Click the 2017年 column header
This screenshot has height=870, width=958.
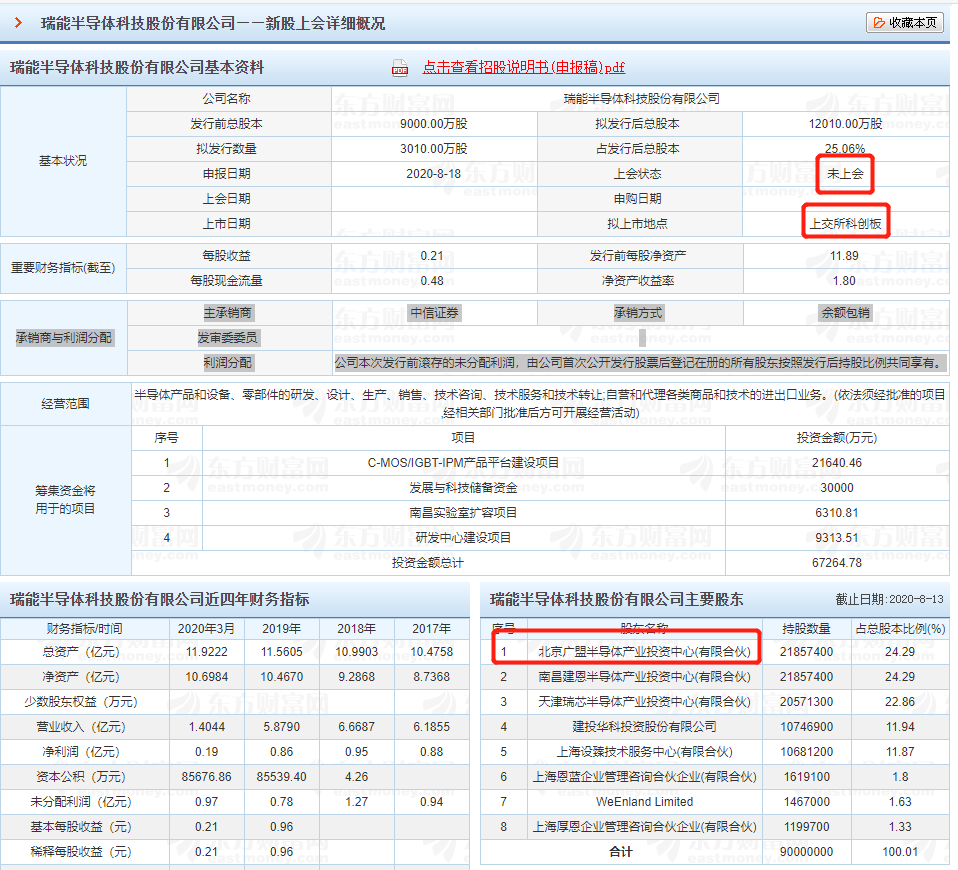tap(432, 629)
